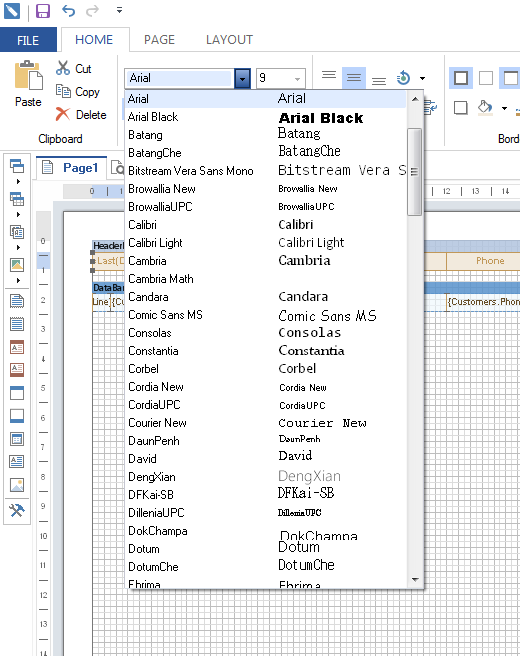Open the toolbox settings hammer and wrench icon

click(17, 510)
